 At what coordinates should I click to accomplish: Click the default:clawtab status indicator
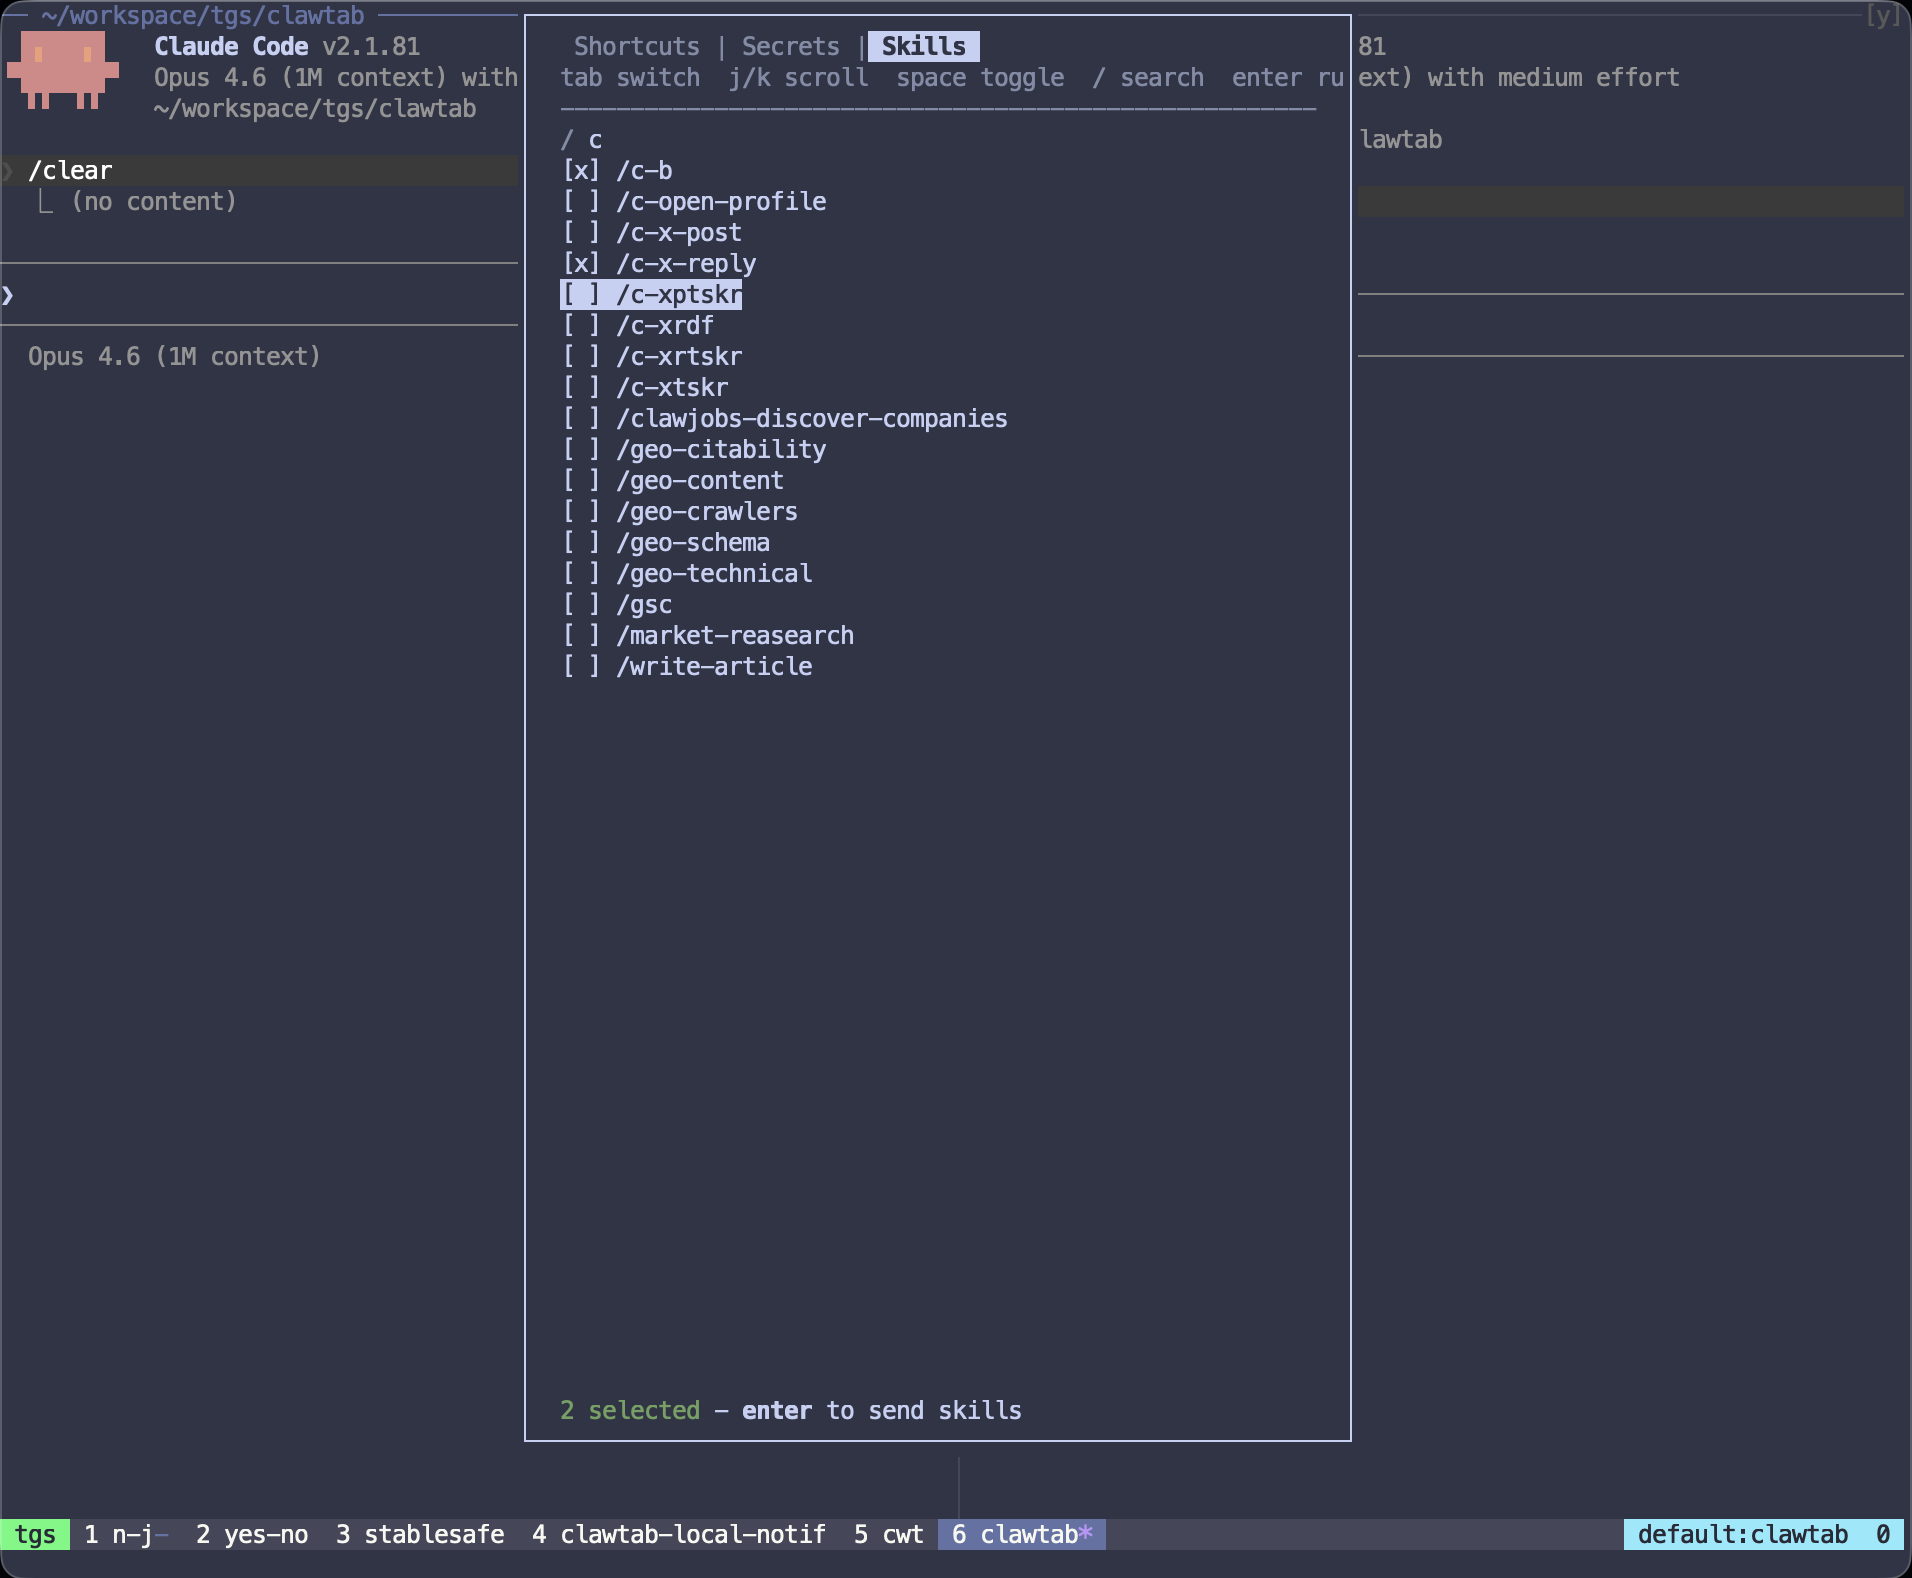coord(1742,1534)
